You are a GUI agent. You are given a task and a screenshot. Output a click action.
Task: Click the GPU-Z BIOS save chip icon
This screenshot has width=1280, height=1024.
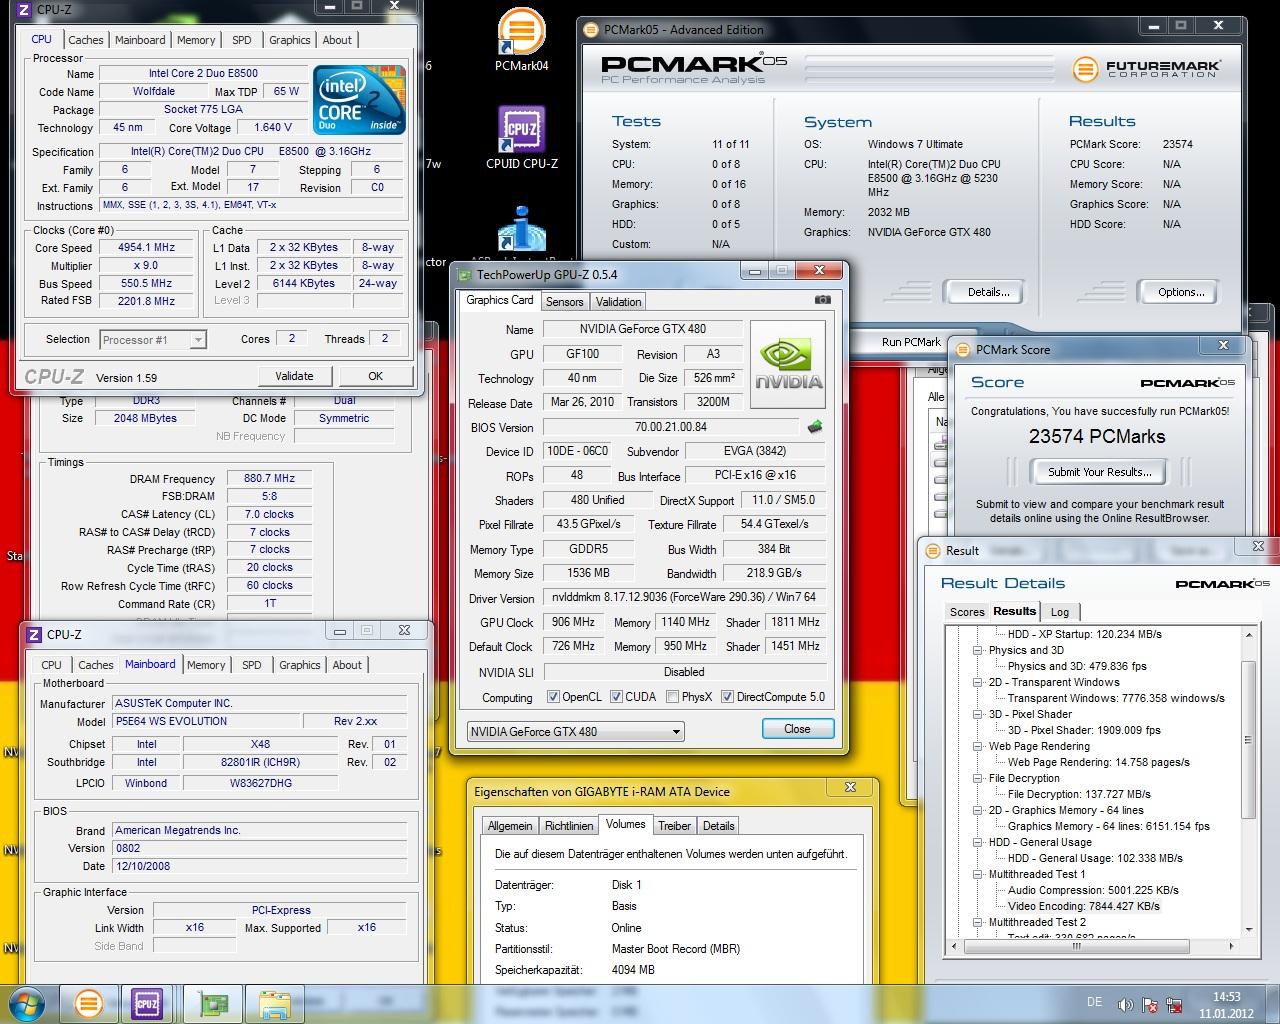pyautogui.click(x=815, y=427)
